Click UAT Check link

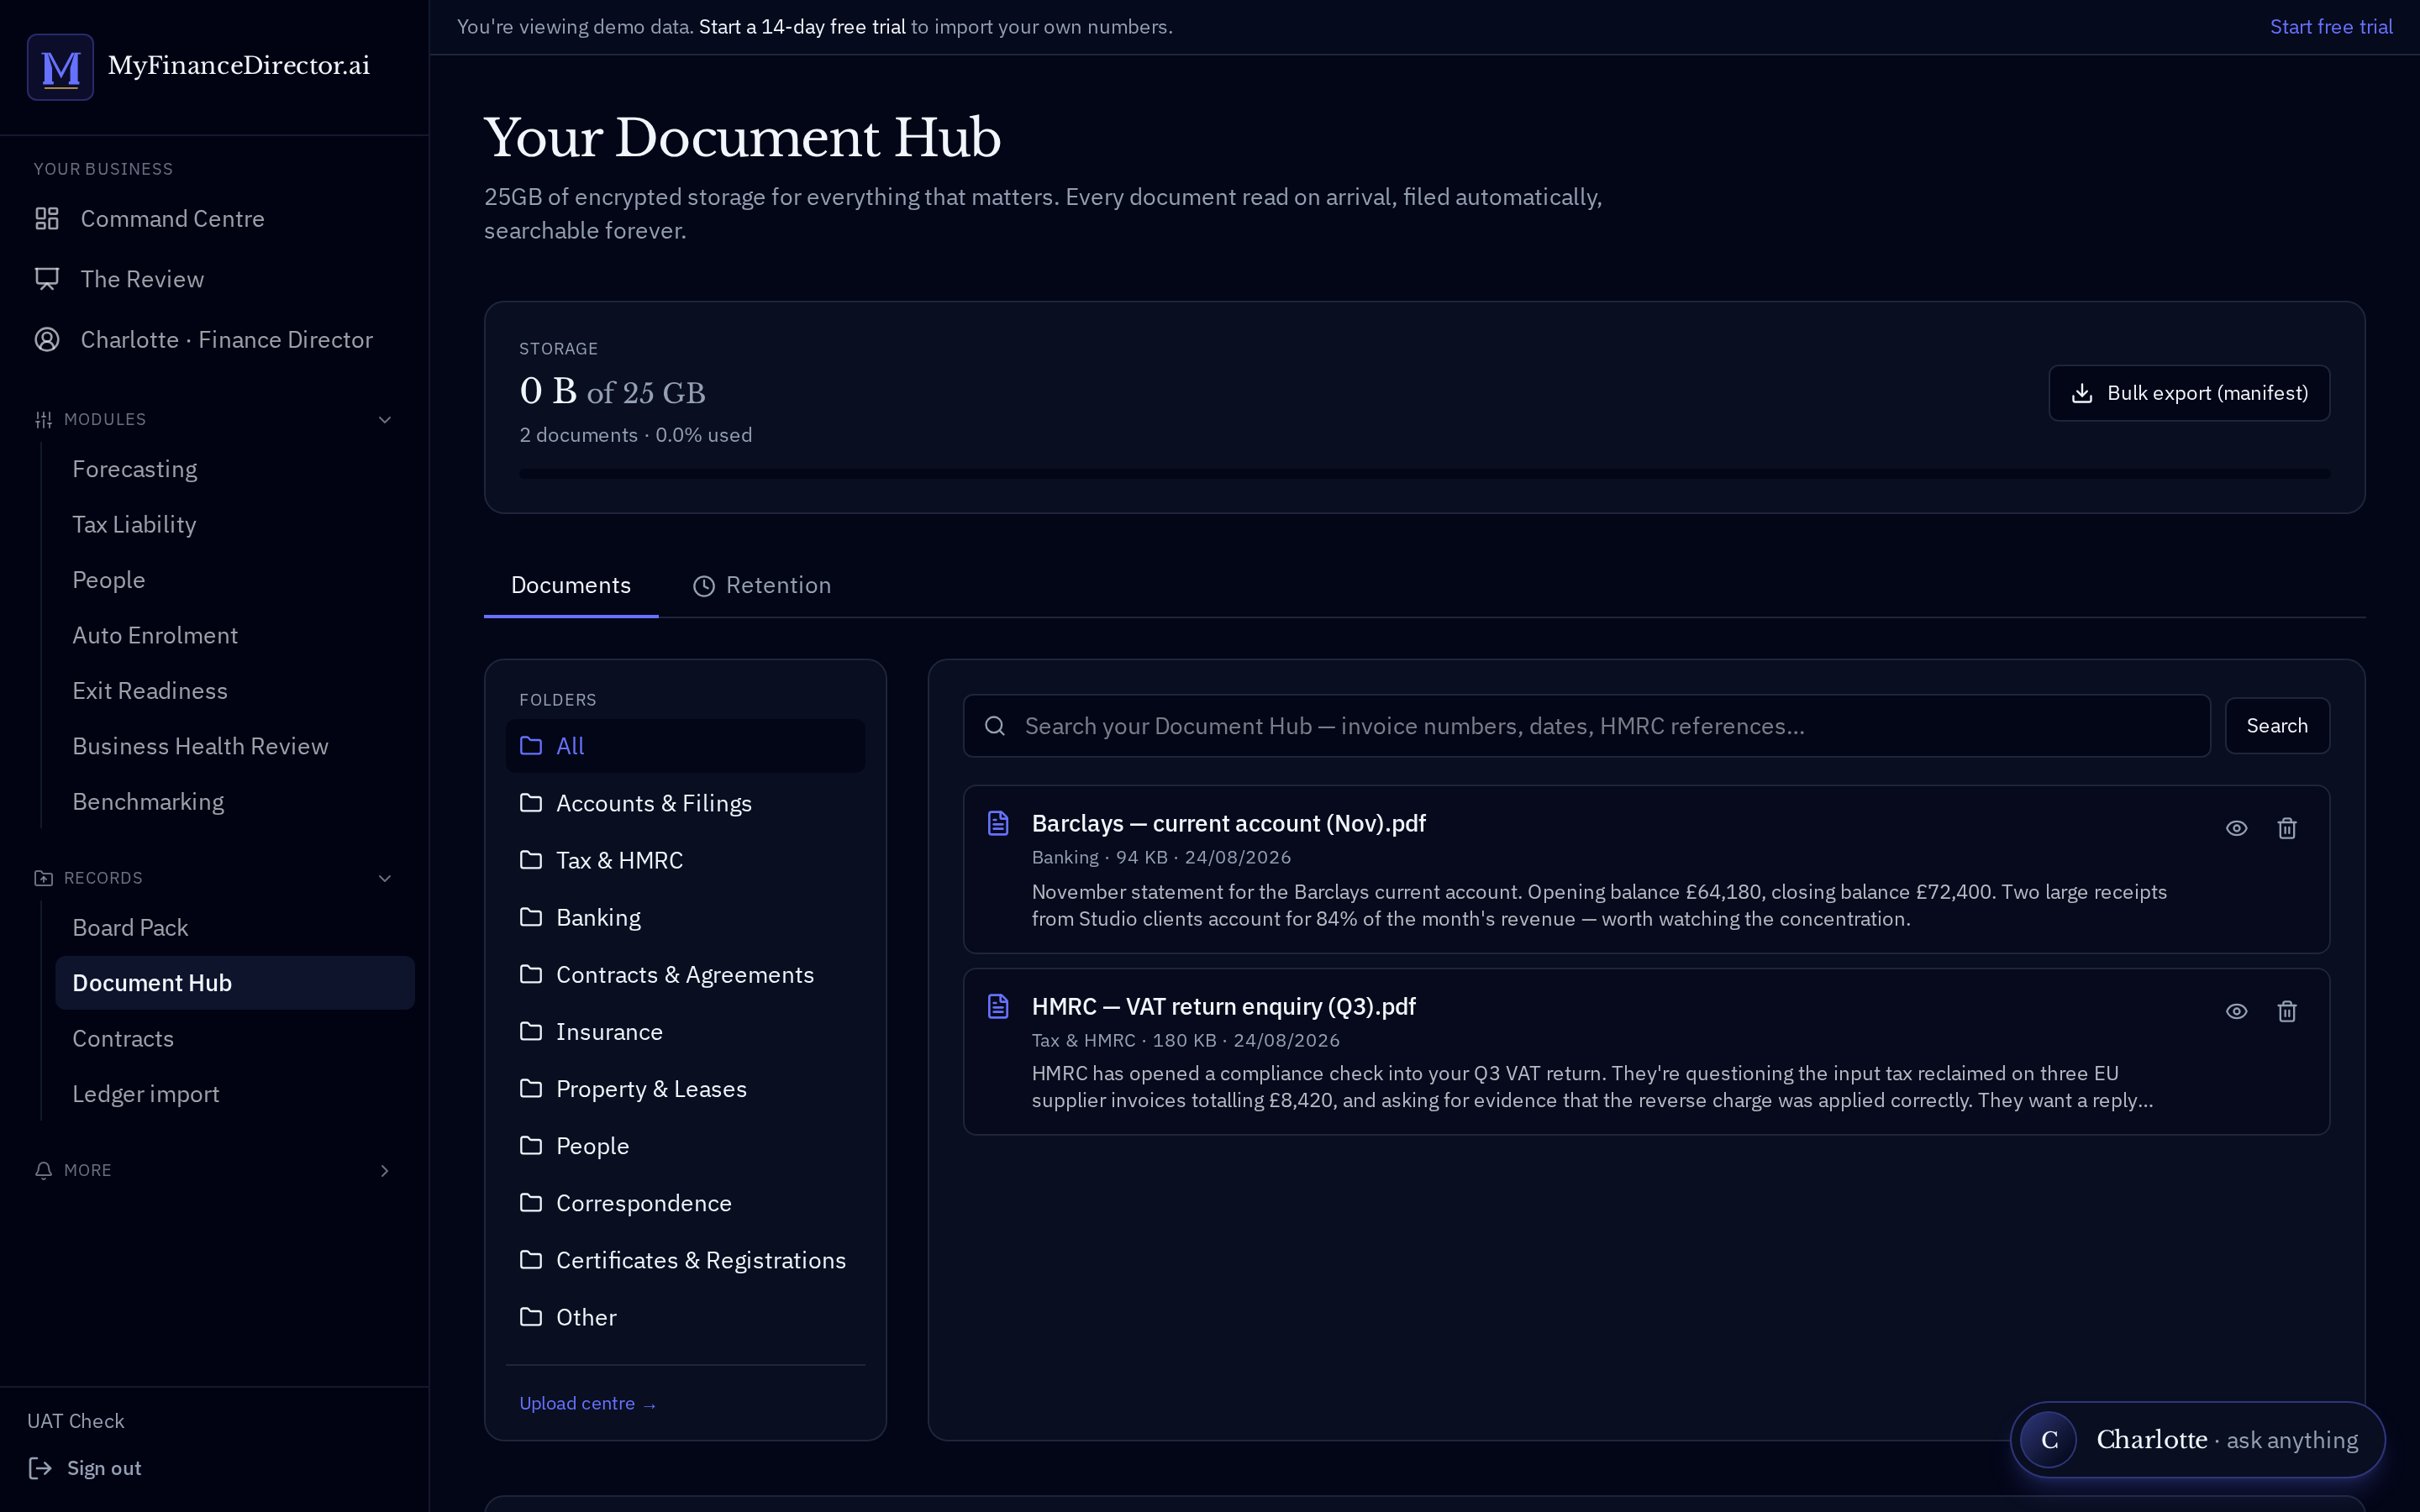[x=76, y=1421]
